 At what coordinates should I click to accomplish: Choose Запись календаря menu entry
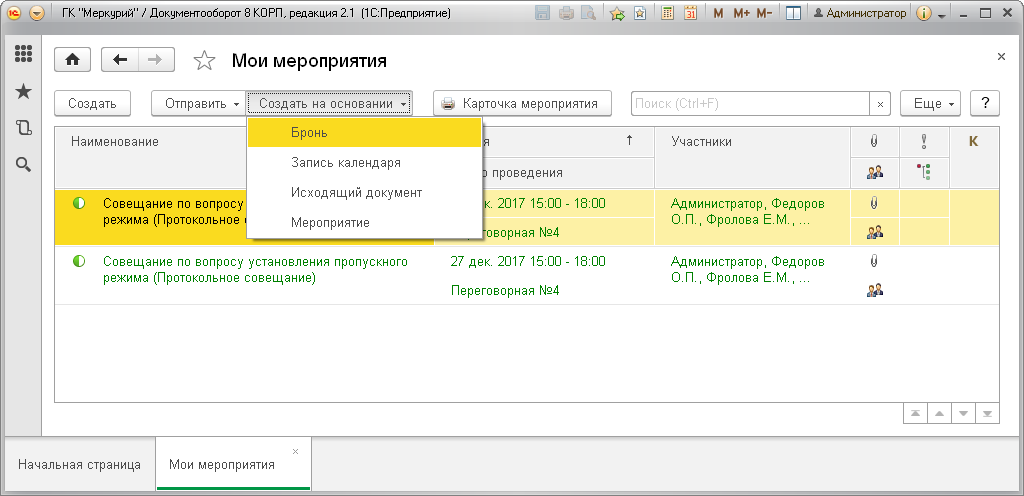tap(364, 163)
